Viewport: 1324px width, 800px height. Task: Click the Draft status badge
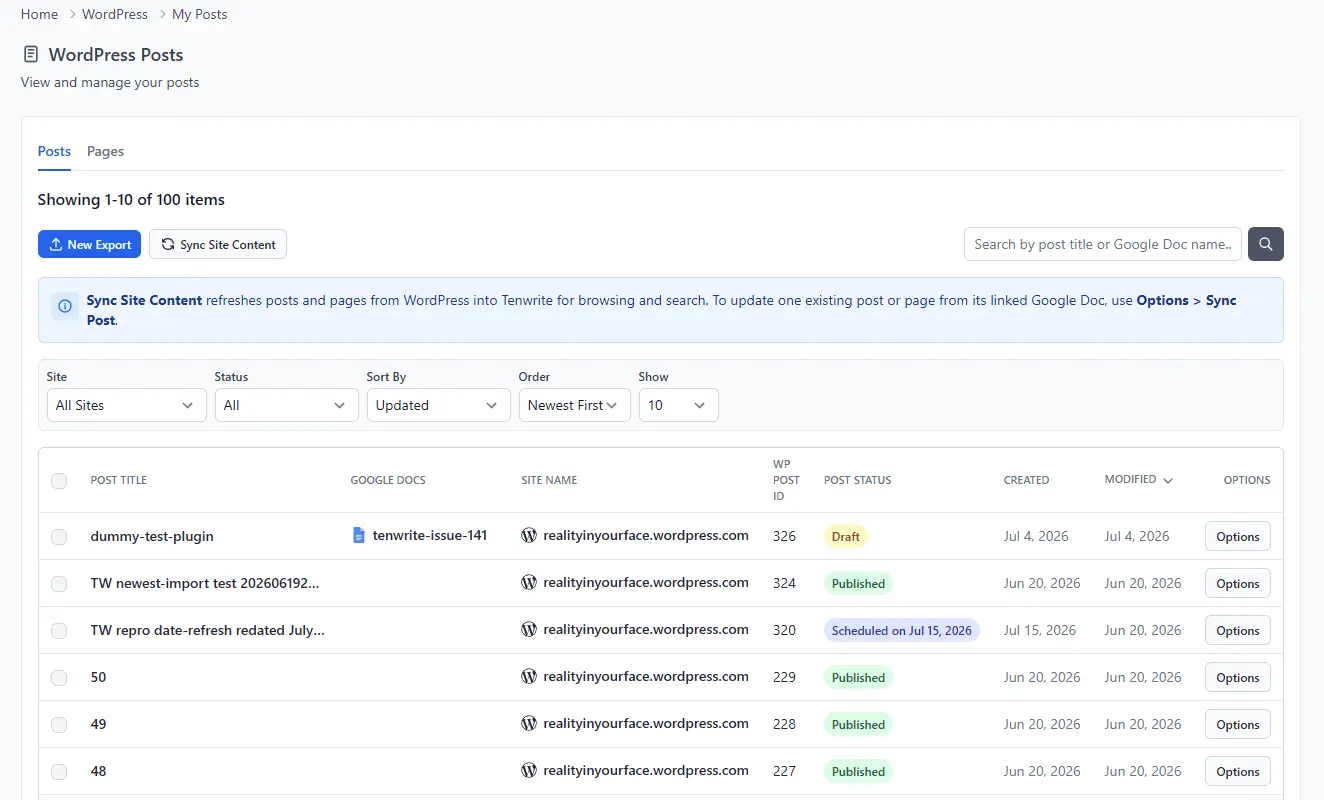[846, 536]
